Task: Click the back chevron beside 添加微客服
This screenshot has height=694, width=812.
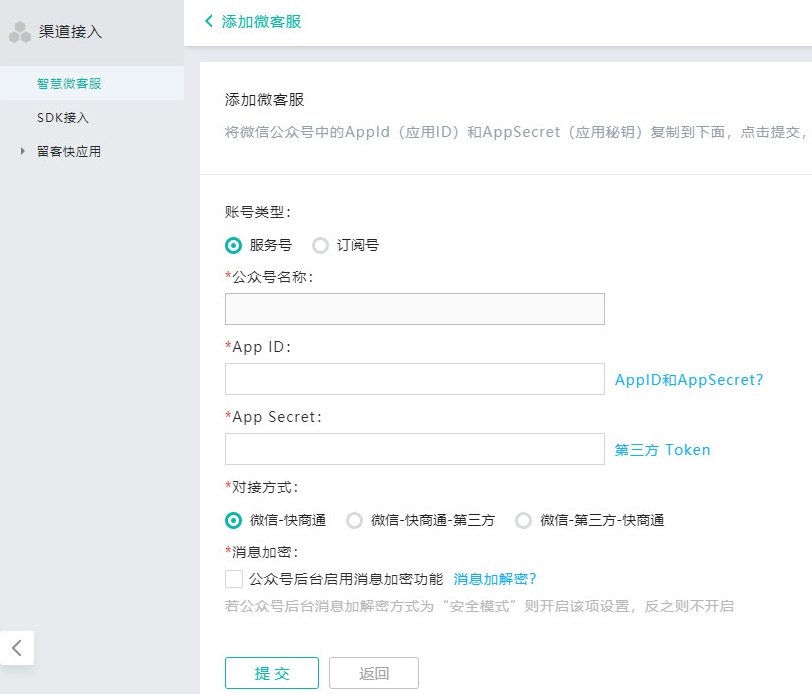Action: pyautogui.click(x=209, y=21)
